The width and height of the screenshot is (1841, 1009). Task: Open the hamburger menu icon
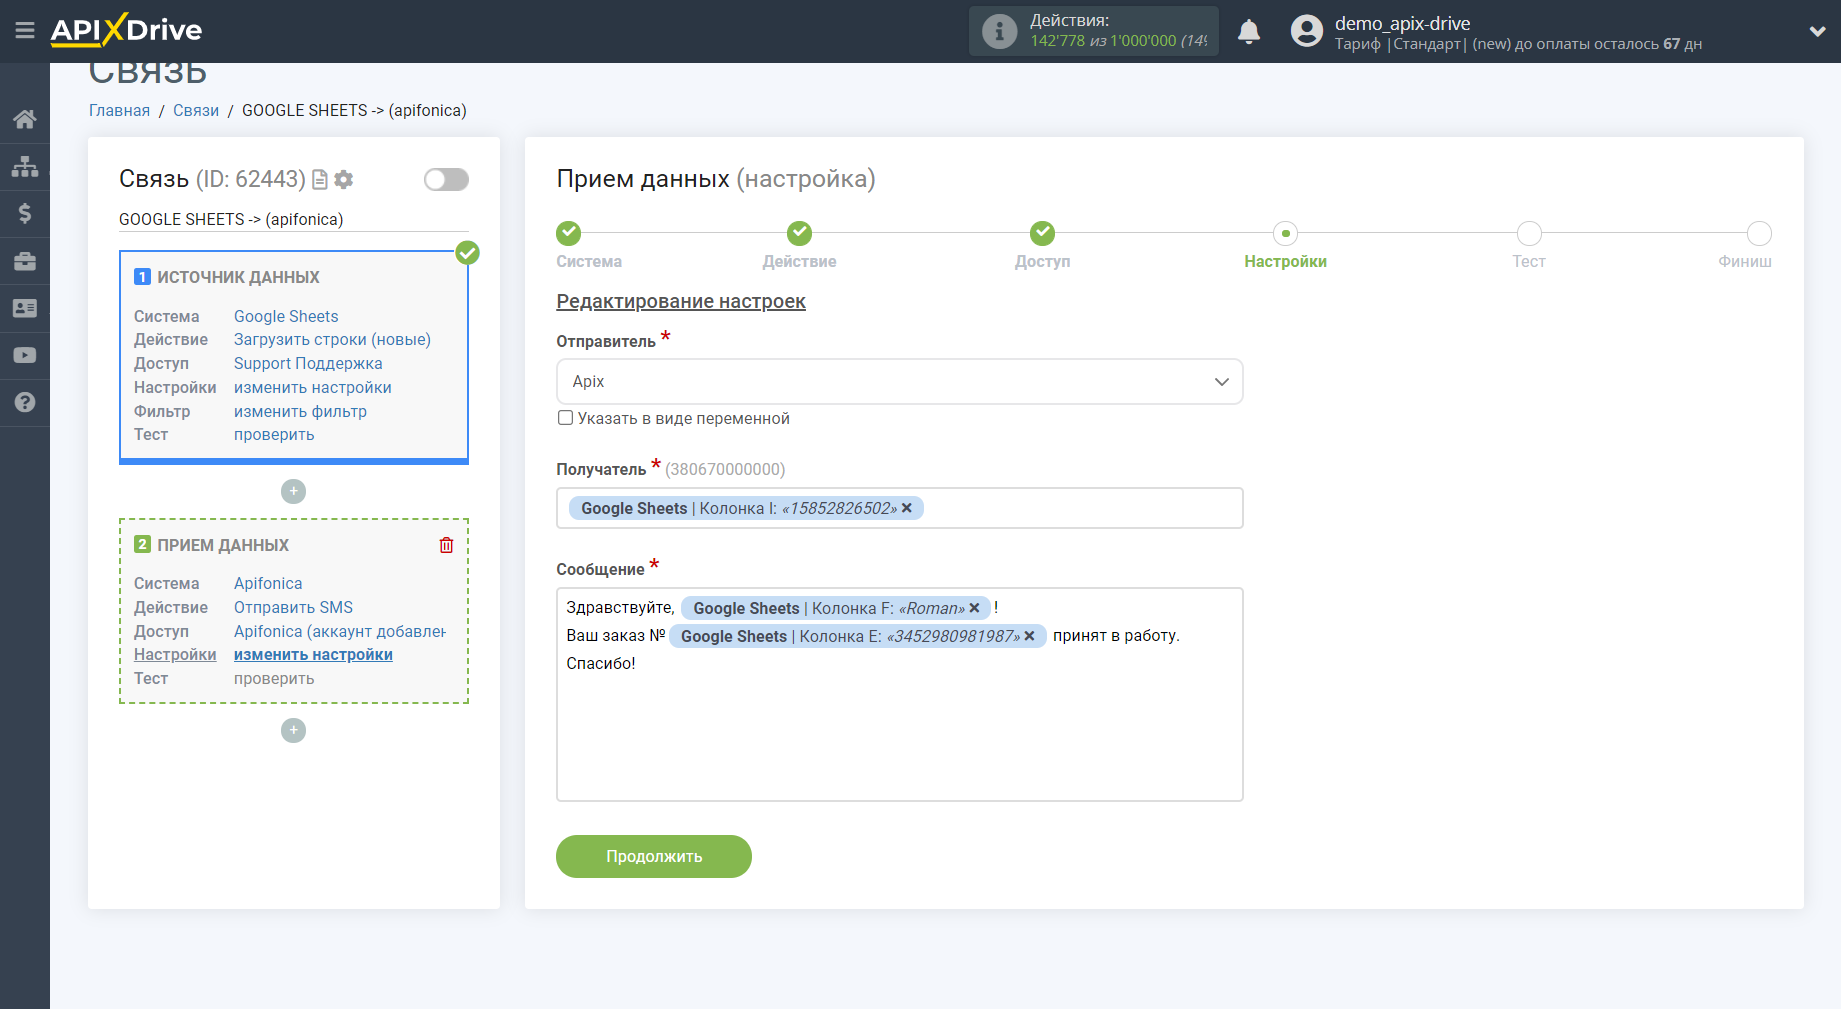coord(25,30)
